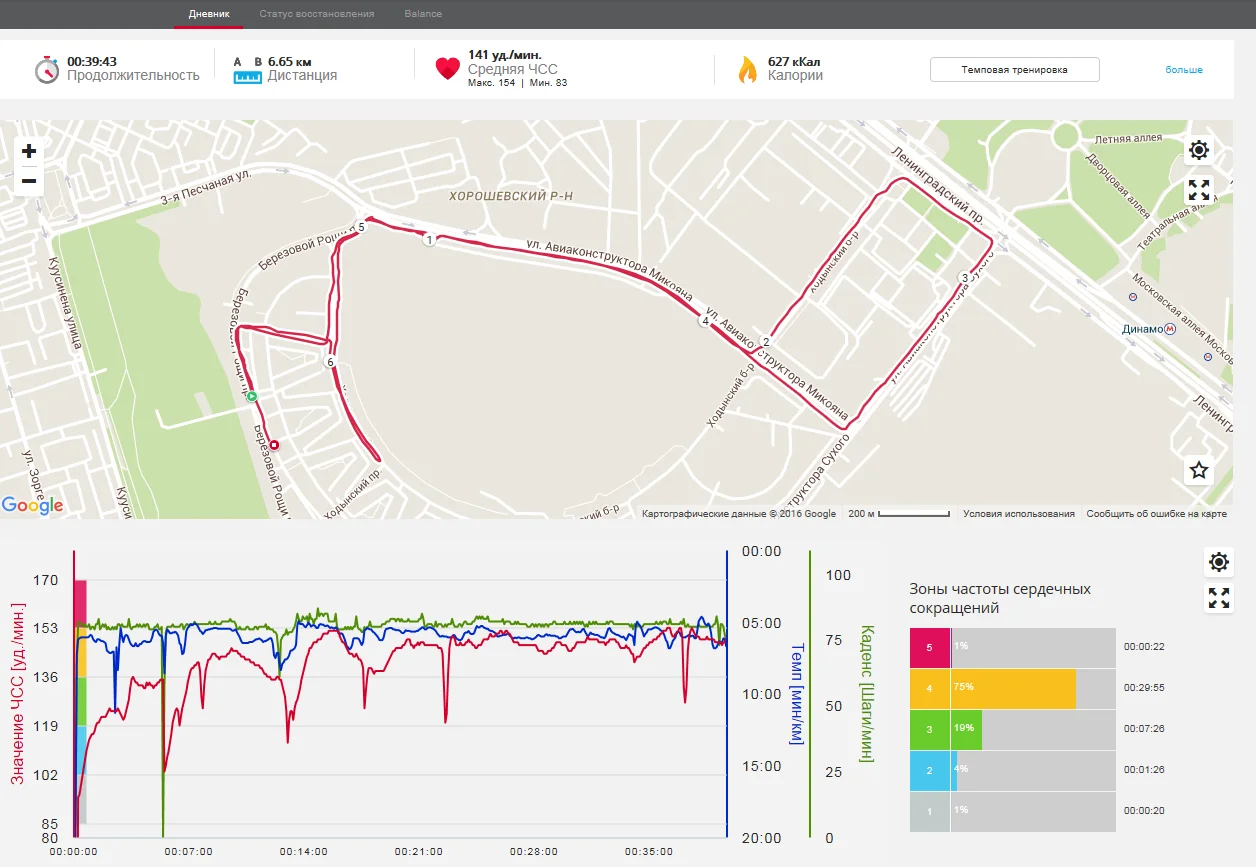Click the Темповая тренировка button

(x=1014, y=70)
